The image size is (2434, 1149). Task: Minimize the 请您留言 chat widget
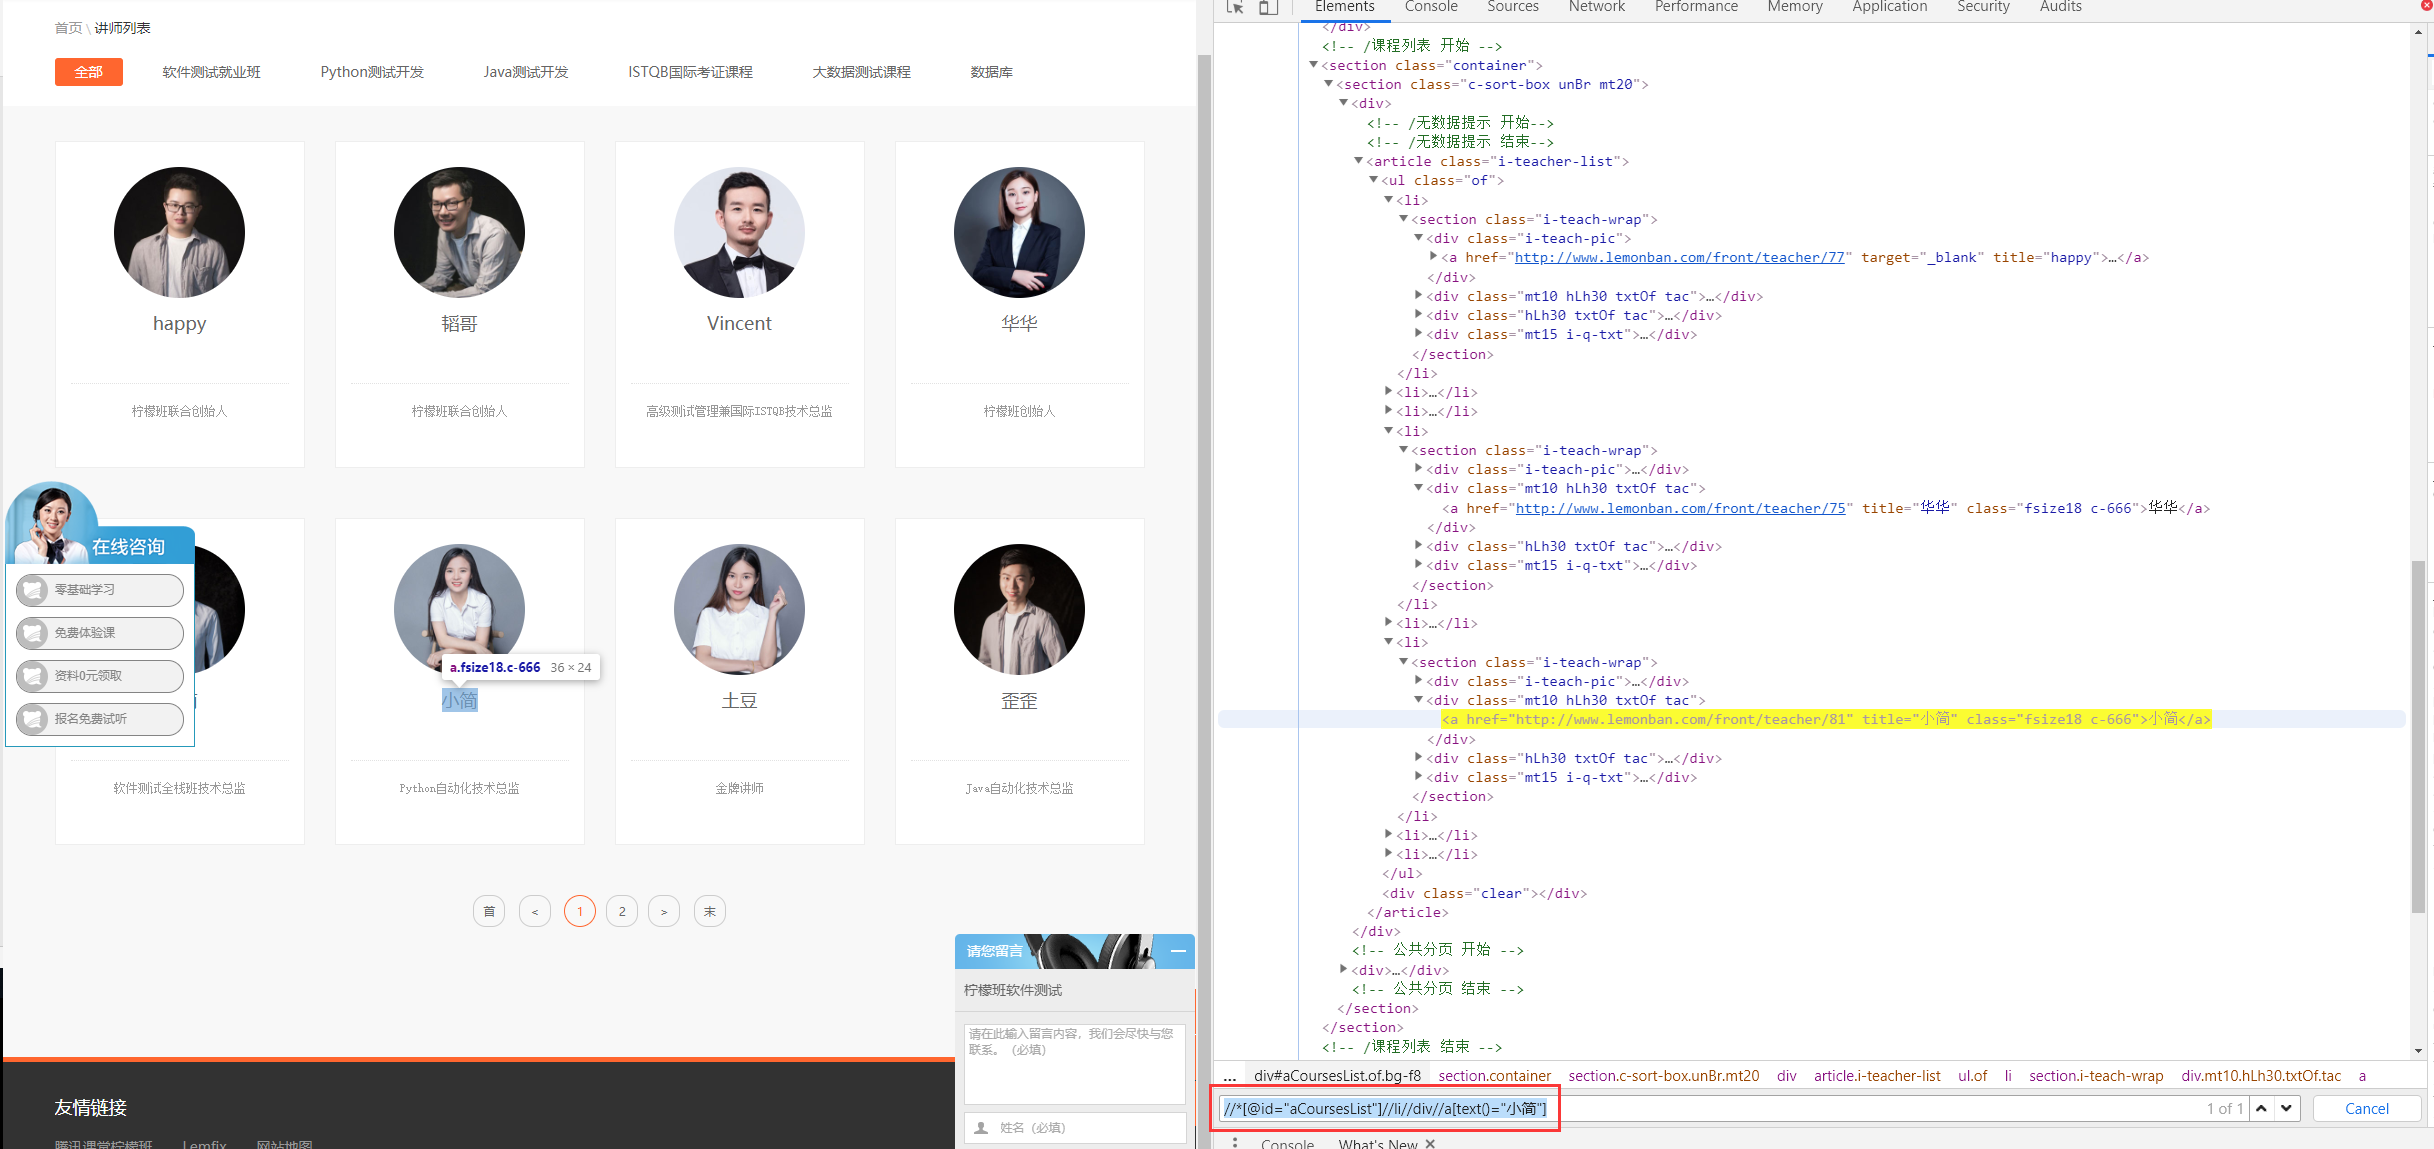(x=1178, y=951)
